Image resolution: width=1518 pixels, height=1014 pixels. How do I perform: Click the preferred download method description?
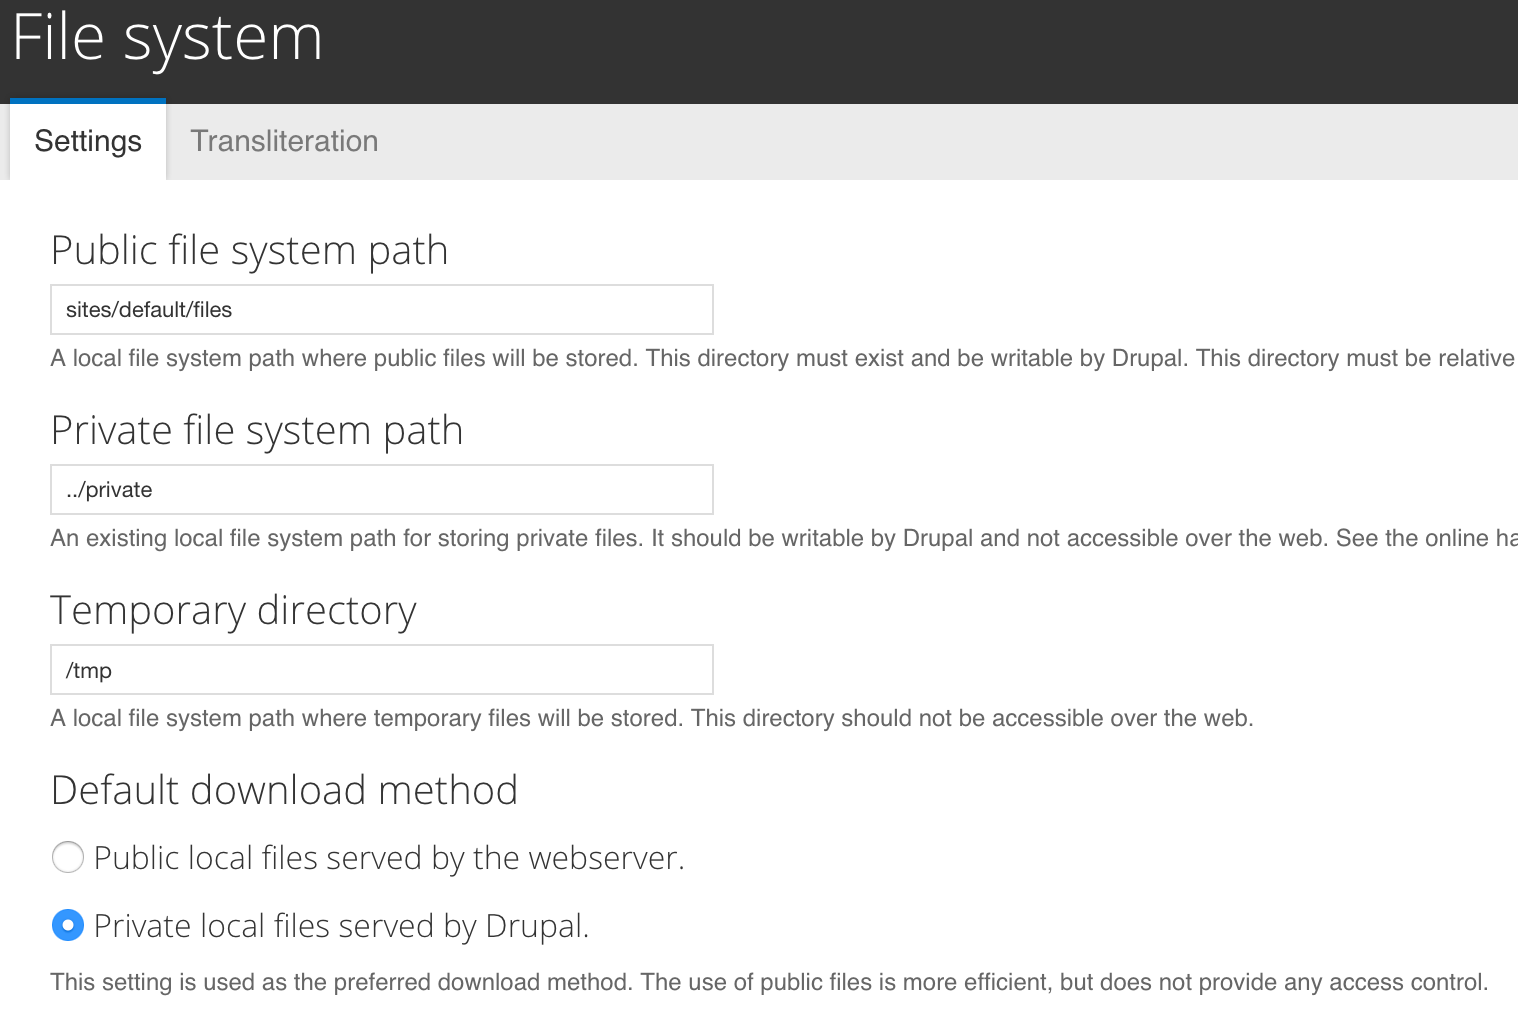[769, 982]
